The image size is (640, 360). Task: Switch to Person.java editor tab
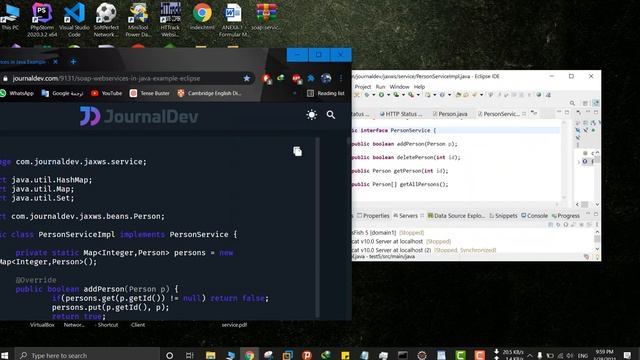[x=450, y=114]
